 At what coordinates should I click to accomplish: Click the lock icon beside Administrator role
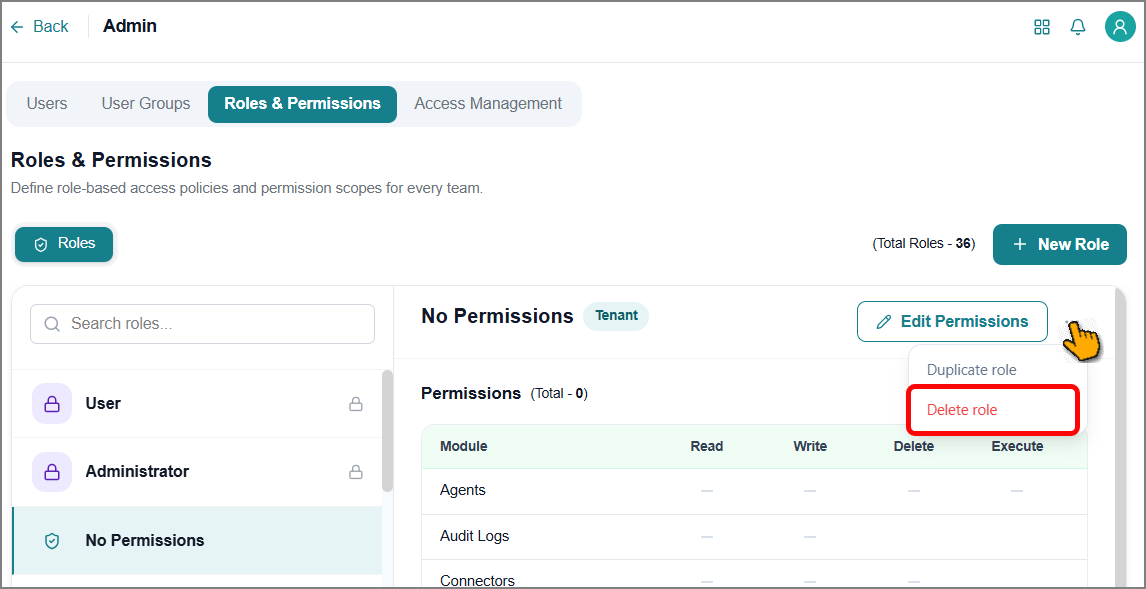coord(356,471)
